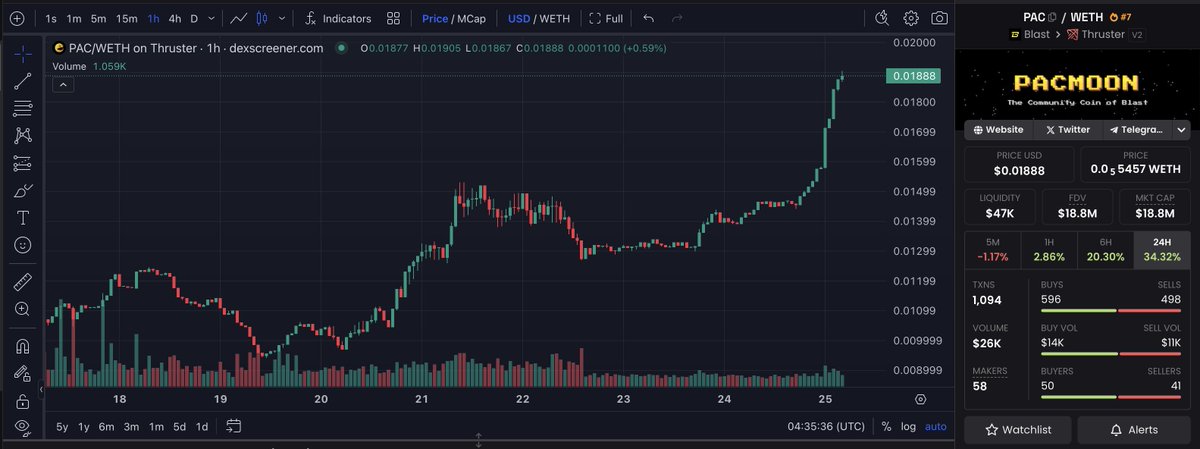Switch to line chart style

[238, 18]
